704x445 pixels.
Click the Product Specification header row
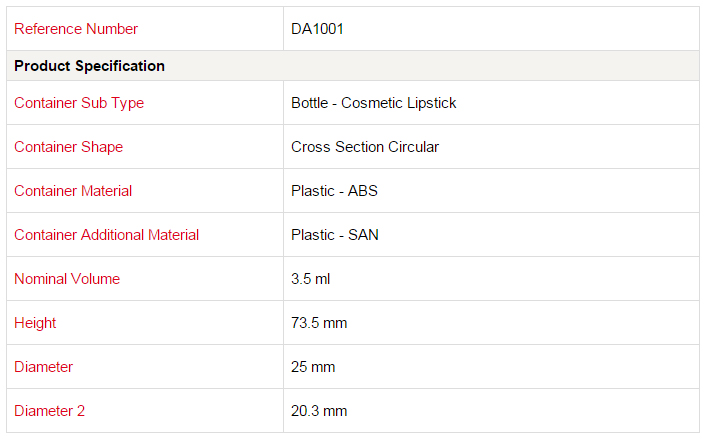point(353,66)
